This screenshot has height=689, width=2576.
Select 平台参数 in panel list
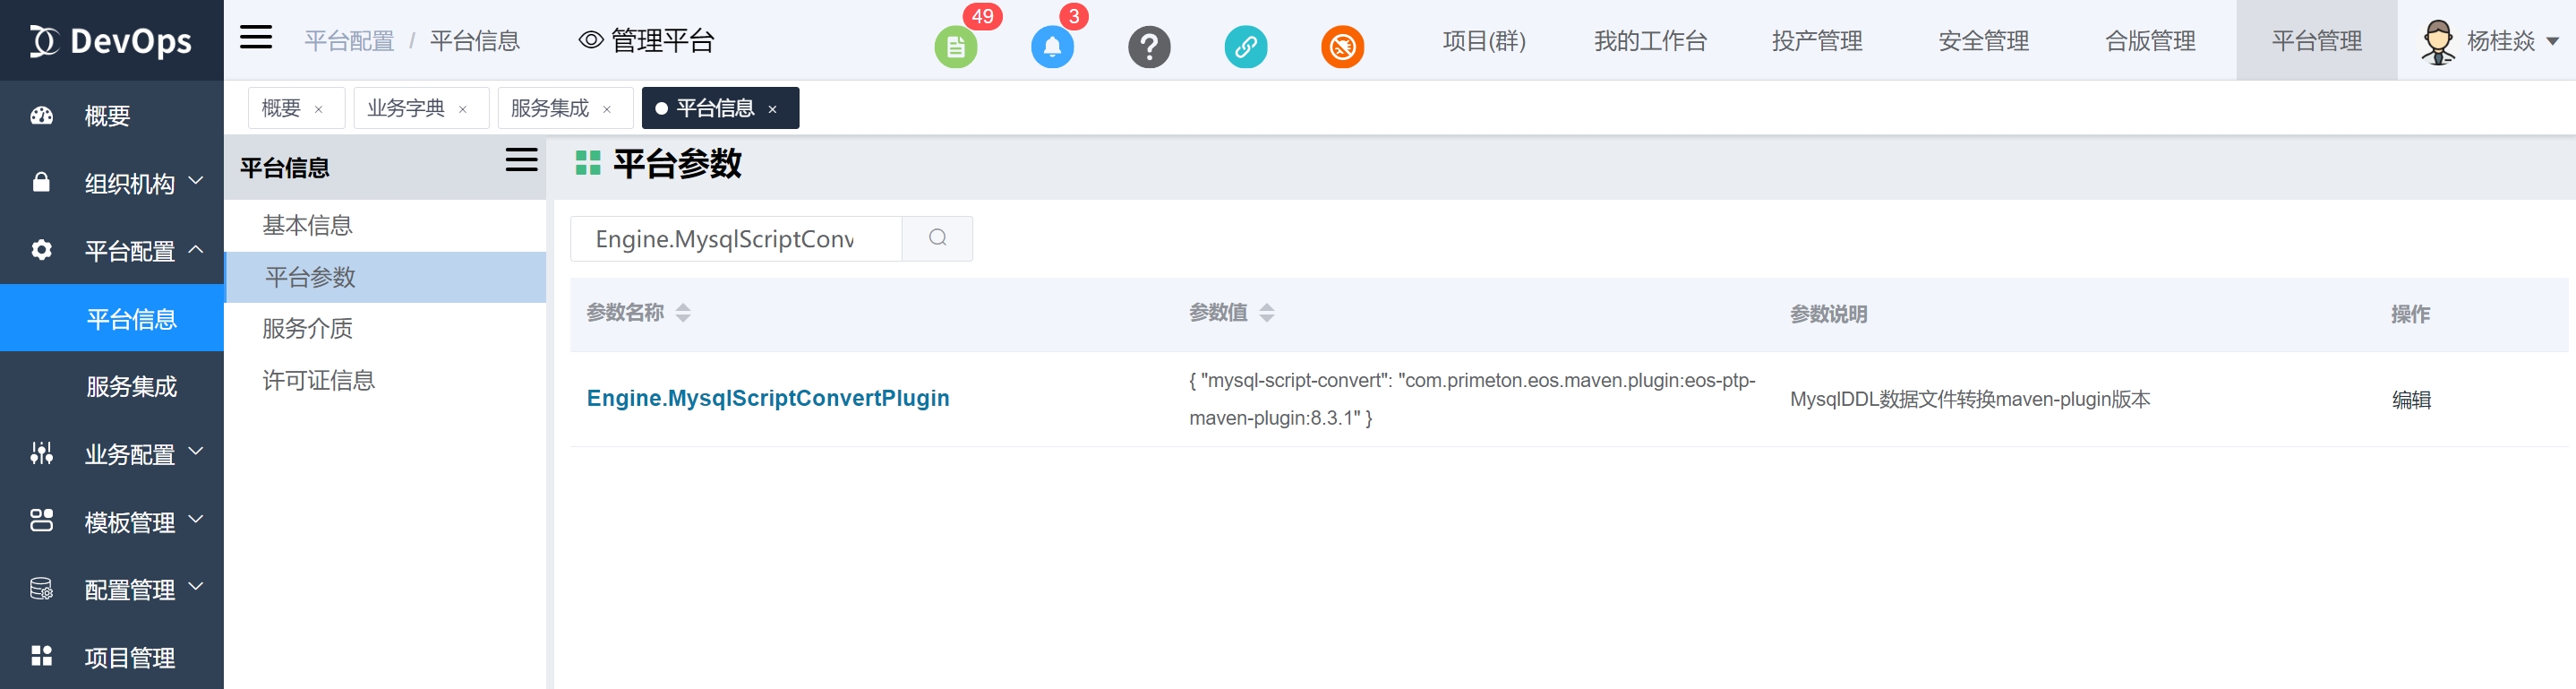(386, 277)
